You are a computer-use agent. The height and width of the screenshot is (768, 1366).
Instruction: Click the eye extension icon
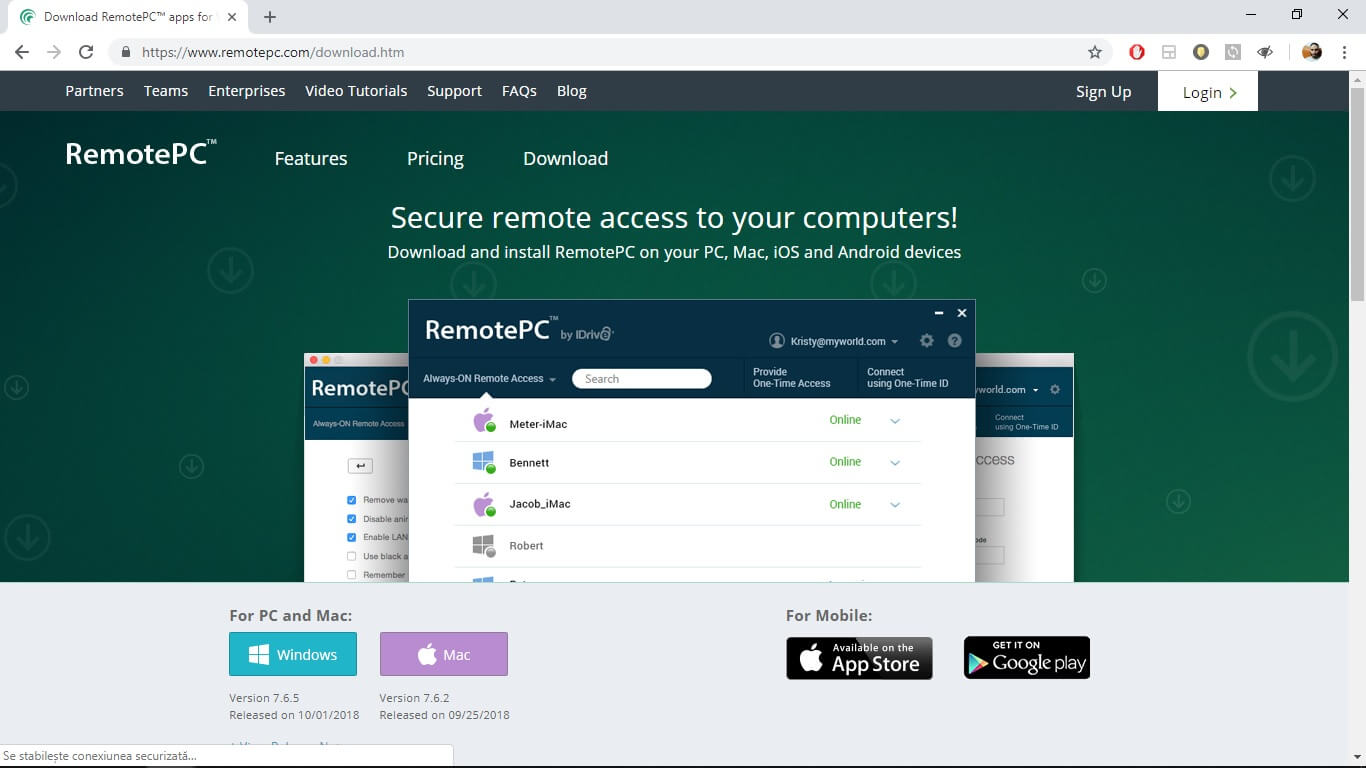tap(1265, 52)
